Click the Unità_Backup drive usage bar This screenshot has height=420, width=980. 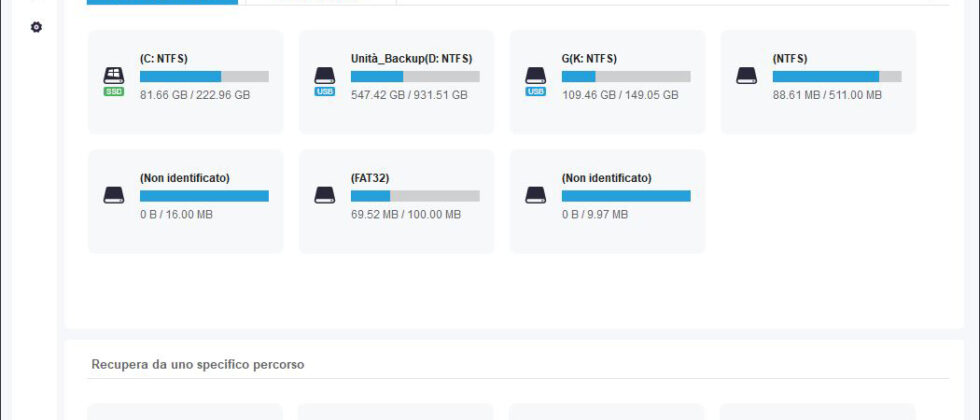coord(415,76)
